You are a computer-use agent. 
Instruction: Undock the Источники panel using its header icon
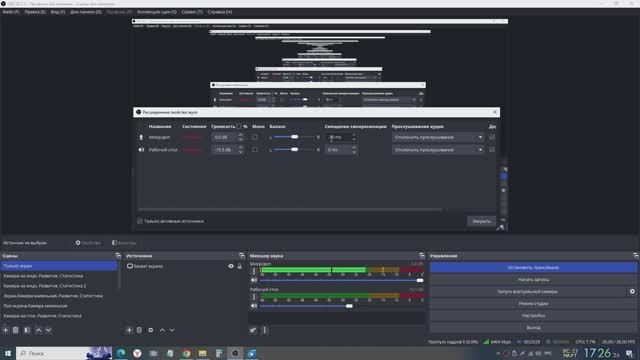click(x=242, y=256)
